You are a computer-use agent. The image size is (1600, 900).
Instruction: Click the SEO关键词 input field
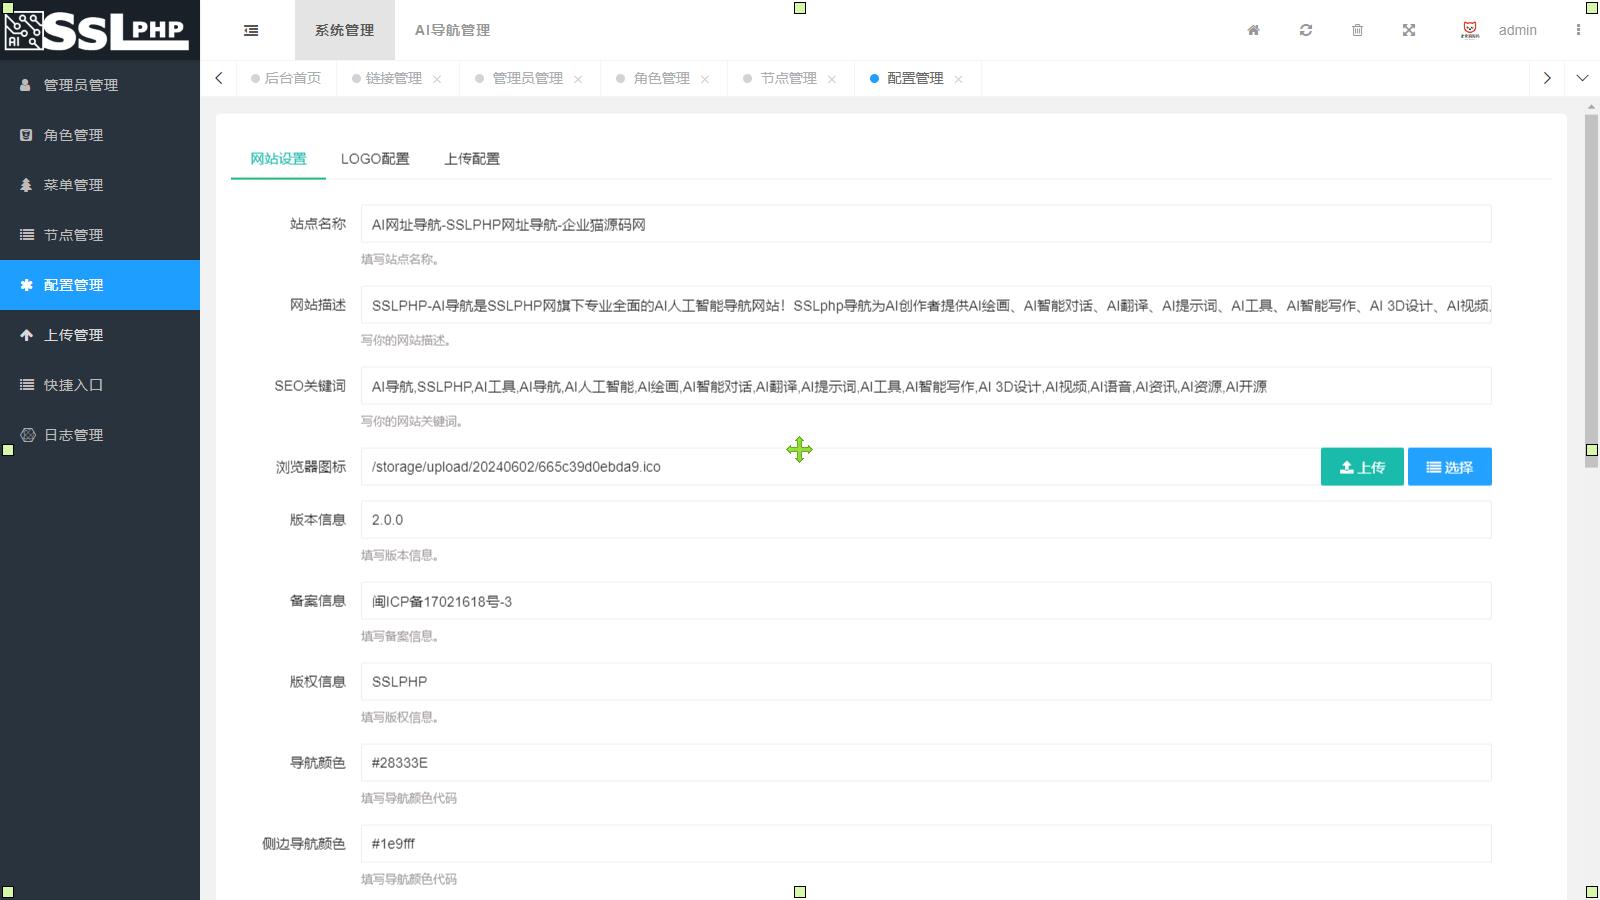coord(926,386)
